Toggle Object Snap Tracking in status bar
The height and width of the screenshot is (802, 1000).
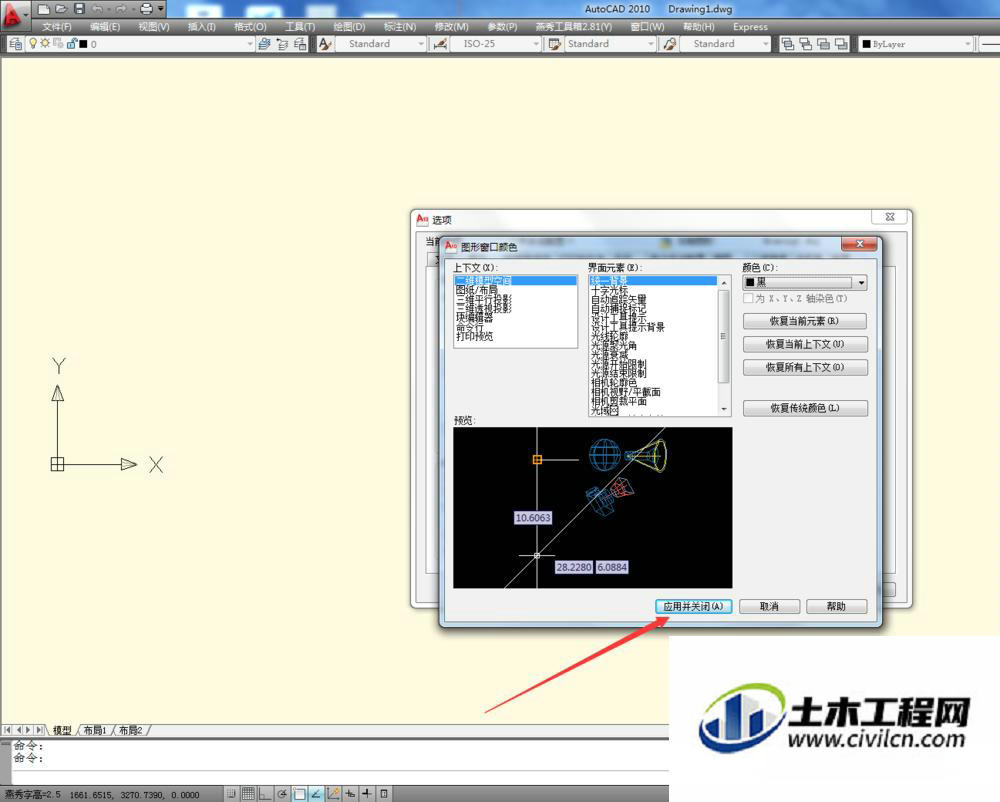tap(316, 794)
